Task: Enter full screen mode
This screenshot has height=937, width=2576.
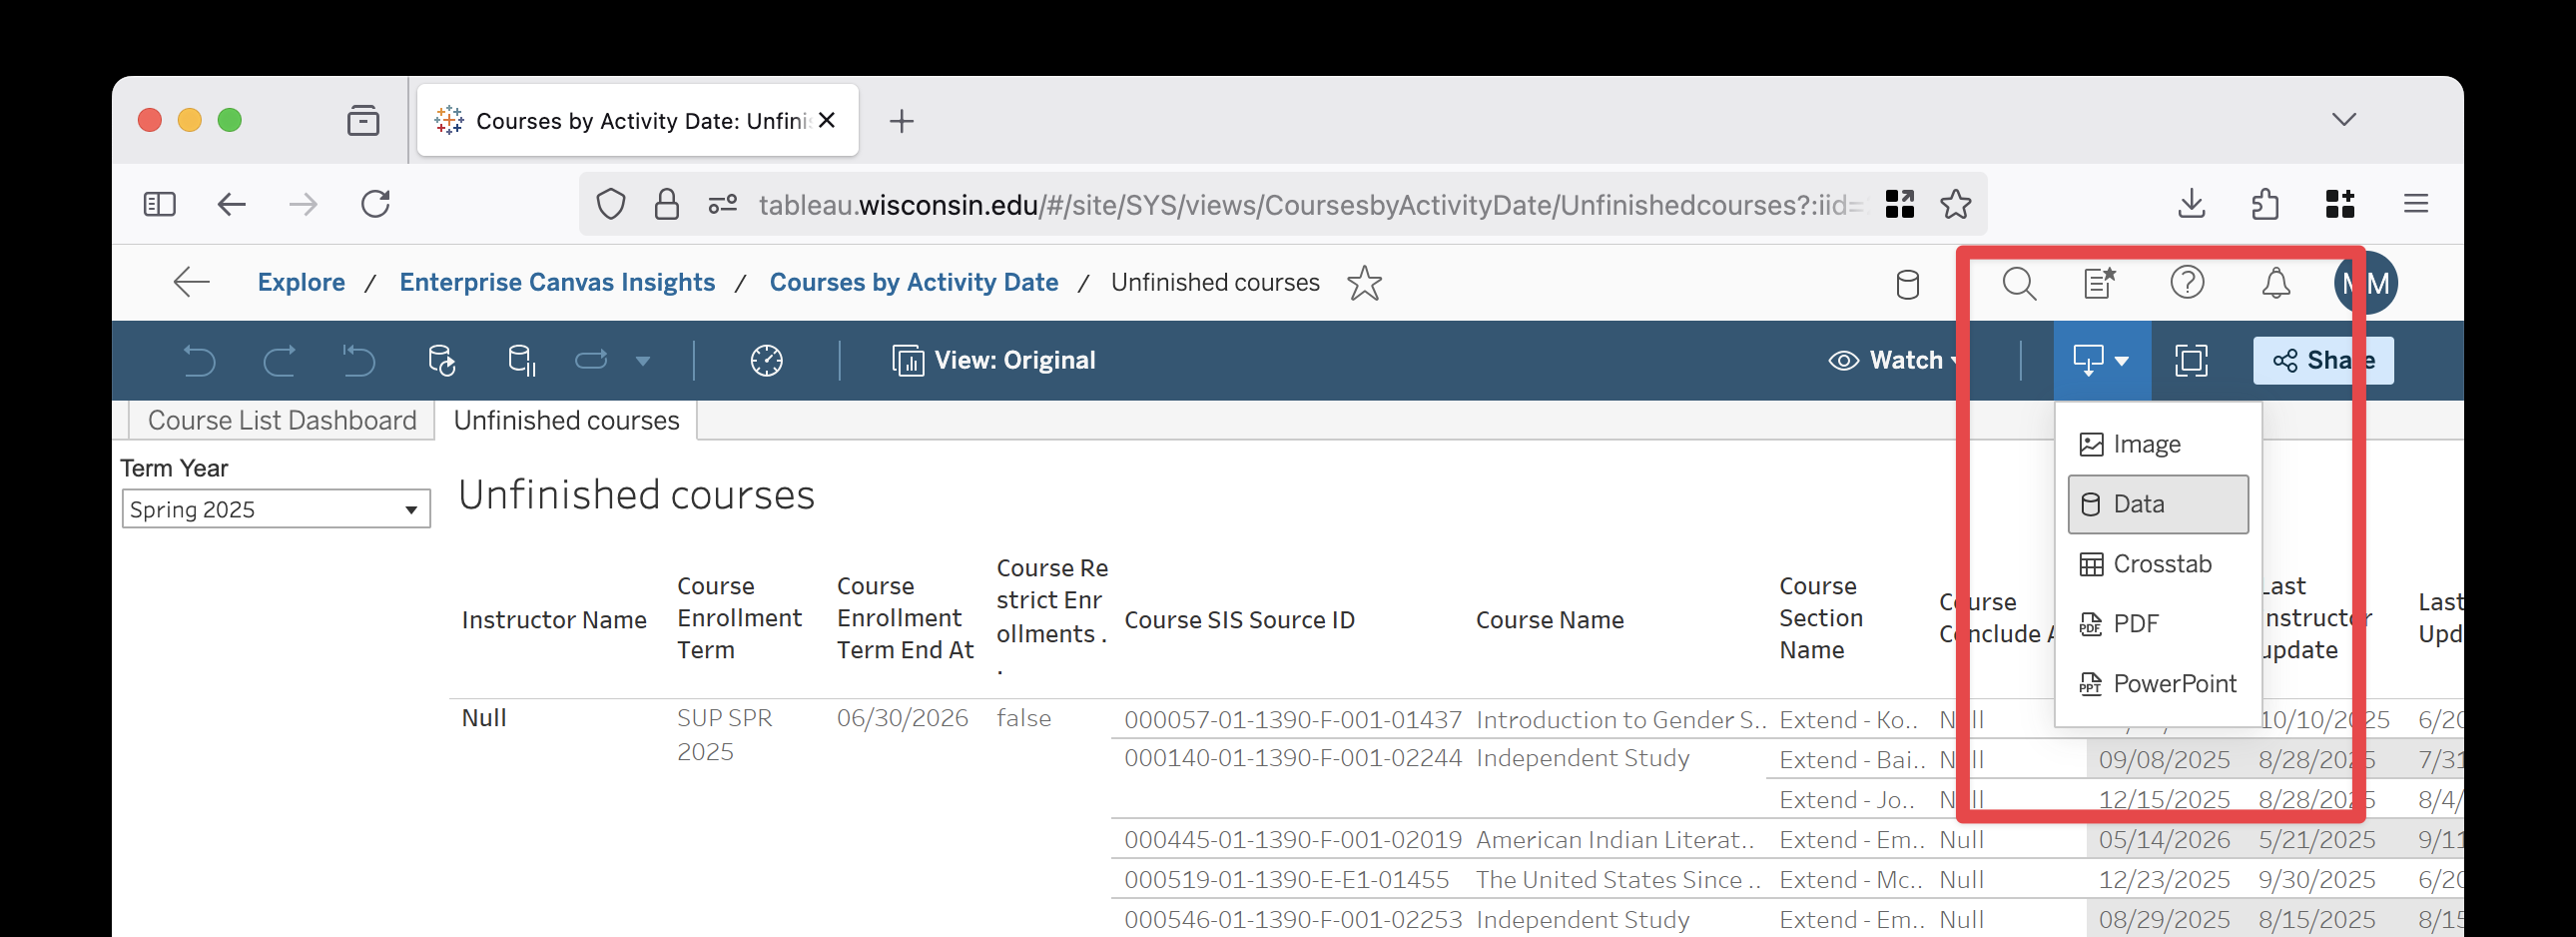Action: (x=2190, y=360)
